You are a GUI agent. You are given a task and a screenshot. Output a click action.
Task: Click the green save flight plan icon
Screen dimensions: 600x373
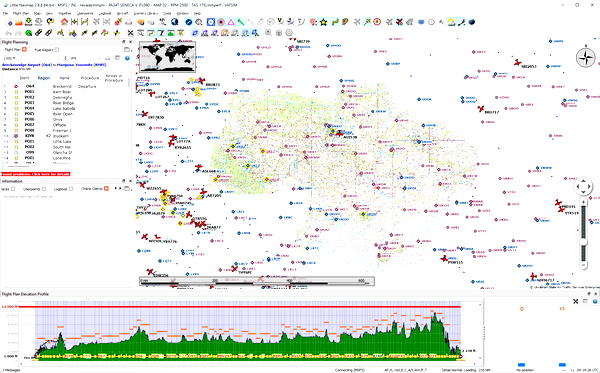[28, 22]
